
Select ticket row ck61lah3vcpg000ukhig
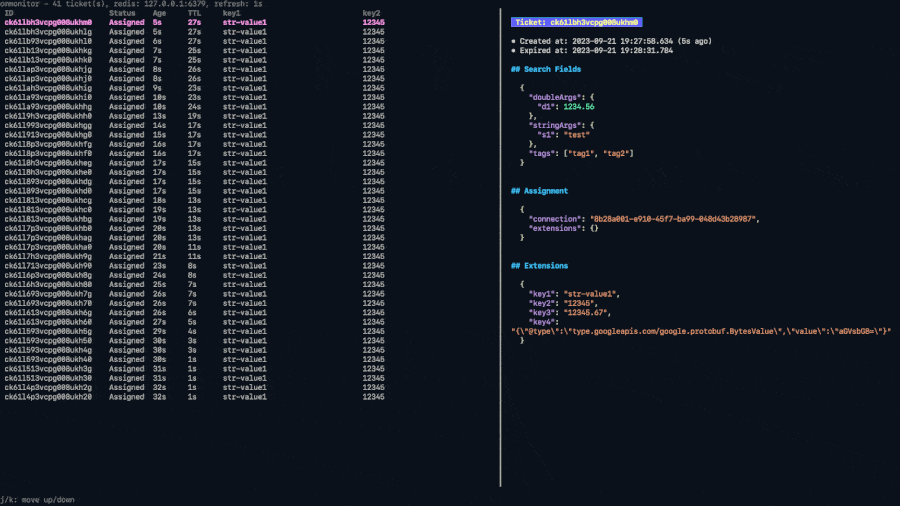pyautogui.click(x=195, y=88)
